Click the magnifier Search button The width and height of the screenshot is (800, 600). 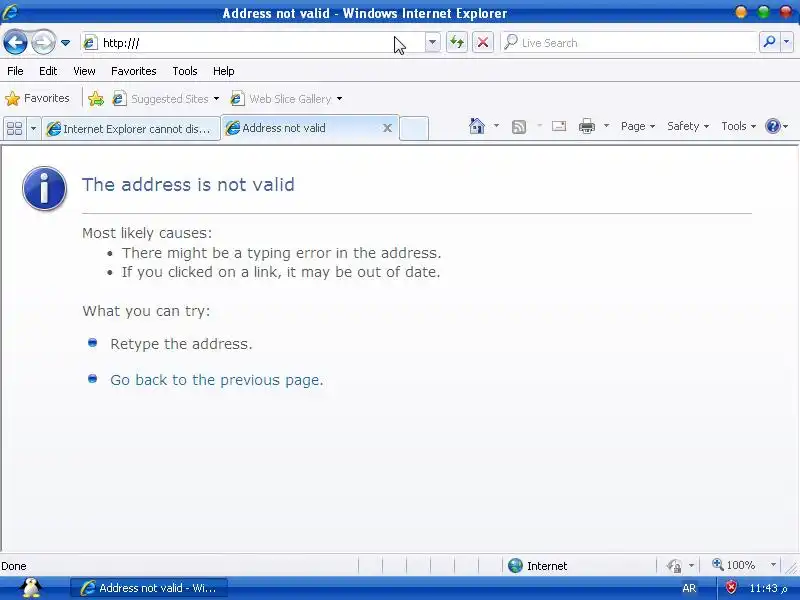pos(769,43)
